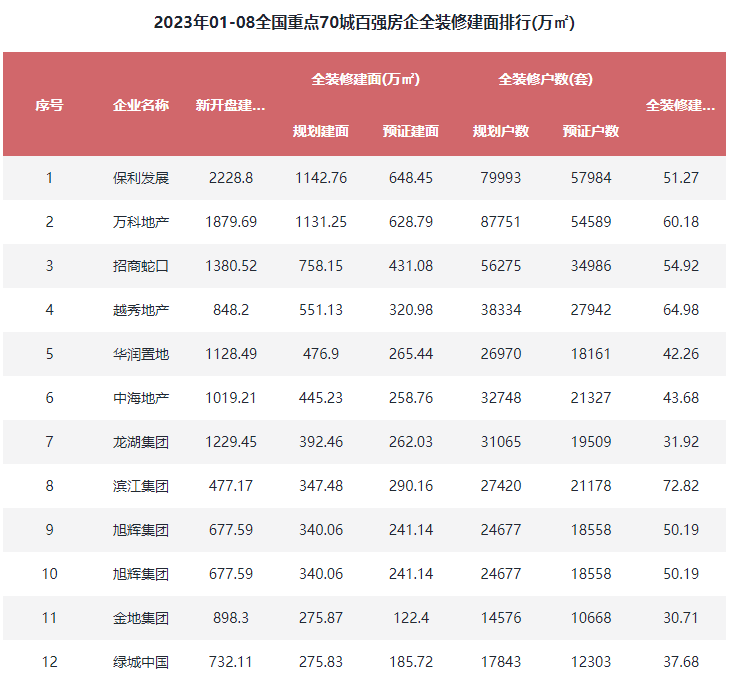The image size is (730, 683).
Task: Click value 60.18 in row 2
Action: coord(681,222)
